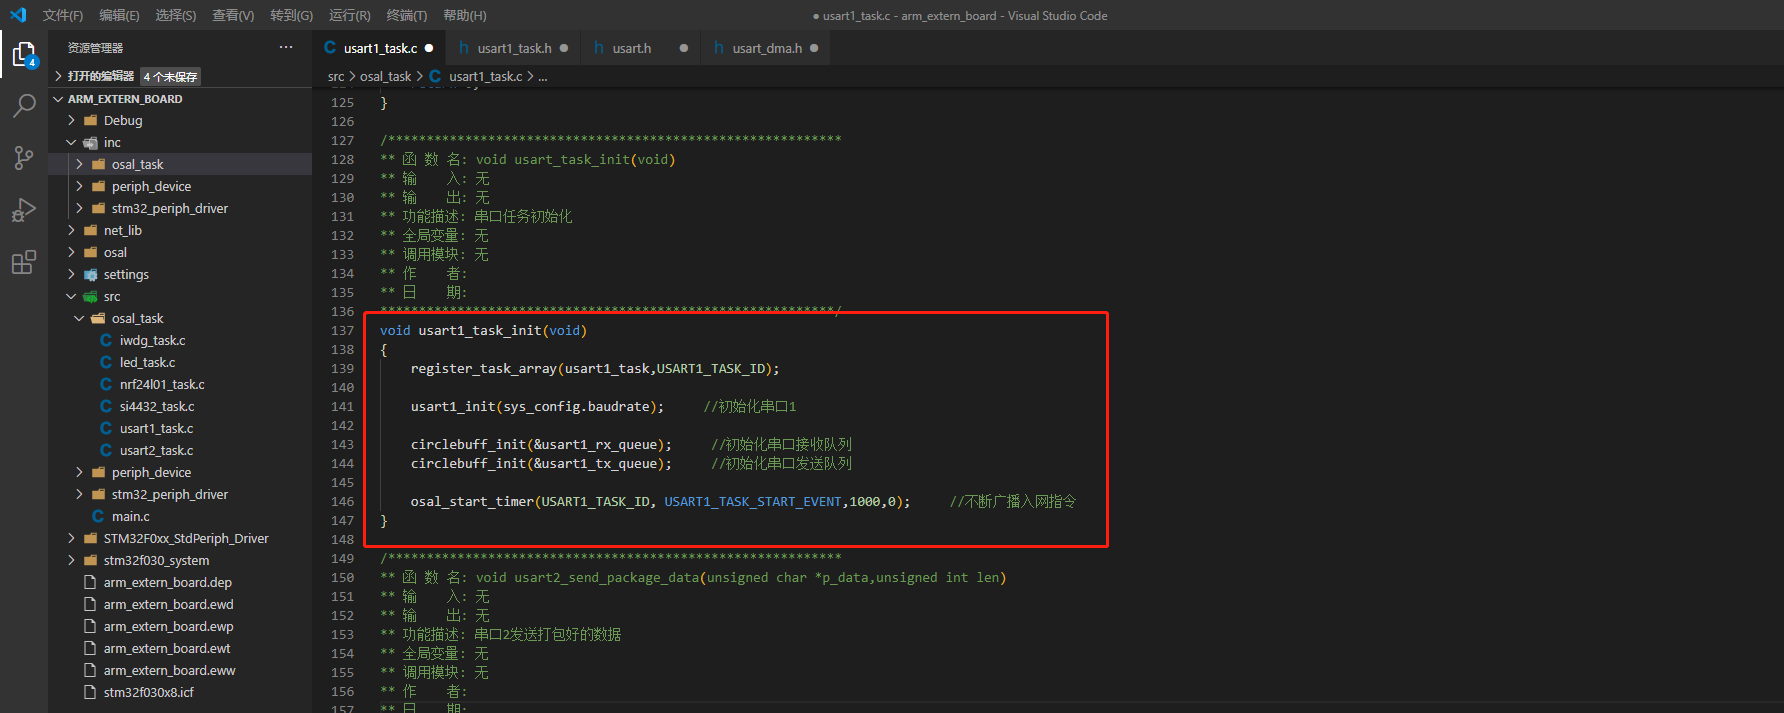Open the Run and Debug icon
The height and width of the screenshot is (713, 1784).
click(x=24, y=210)
